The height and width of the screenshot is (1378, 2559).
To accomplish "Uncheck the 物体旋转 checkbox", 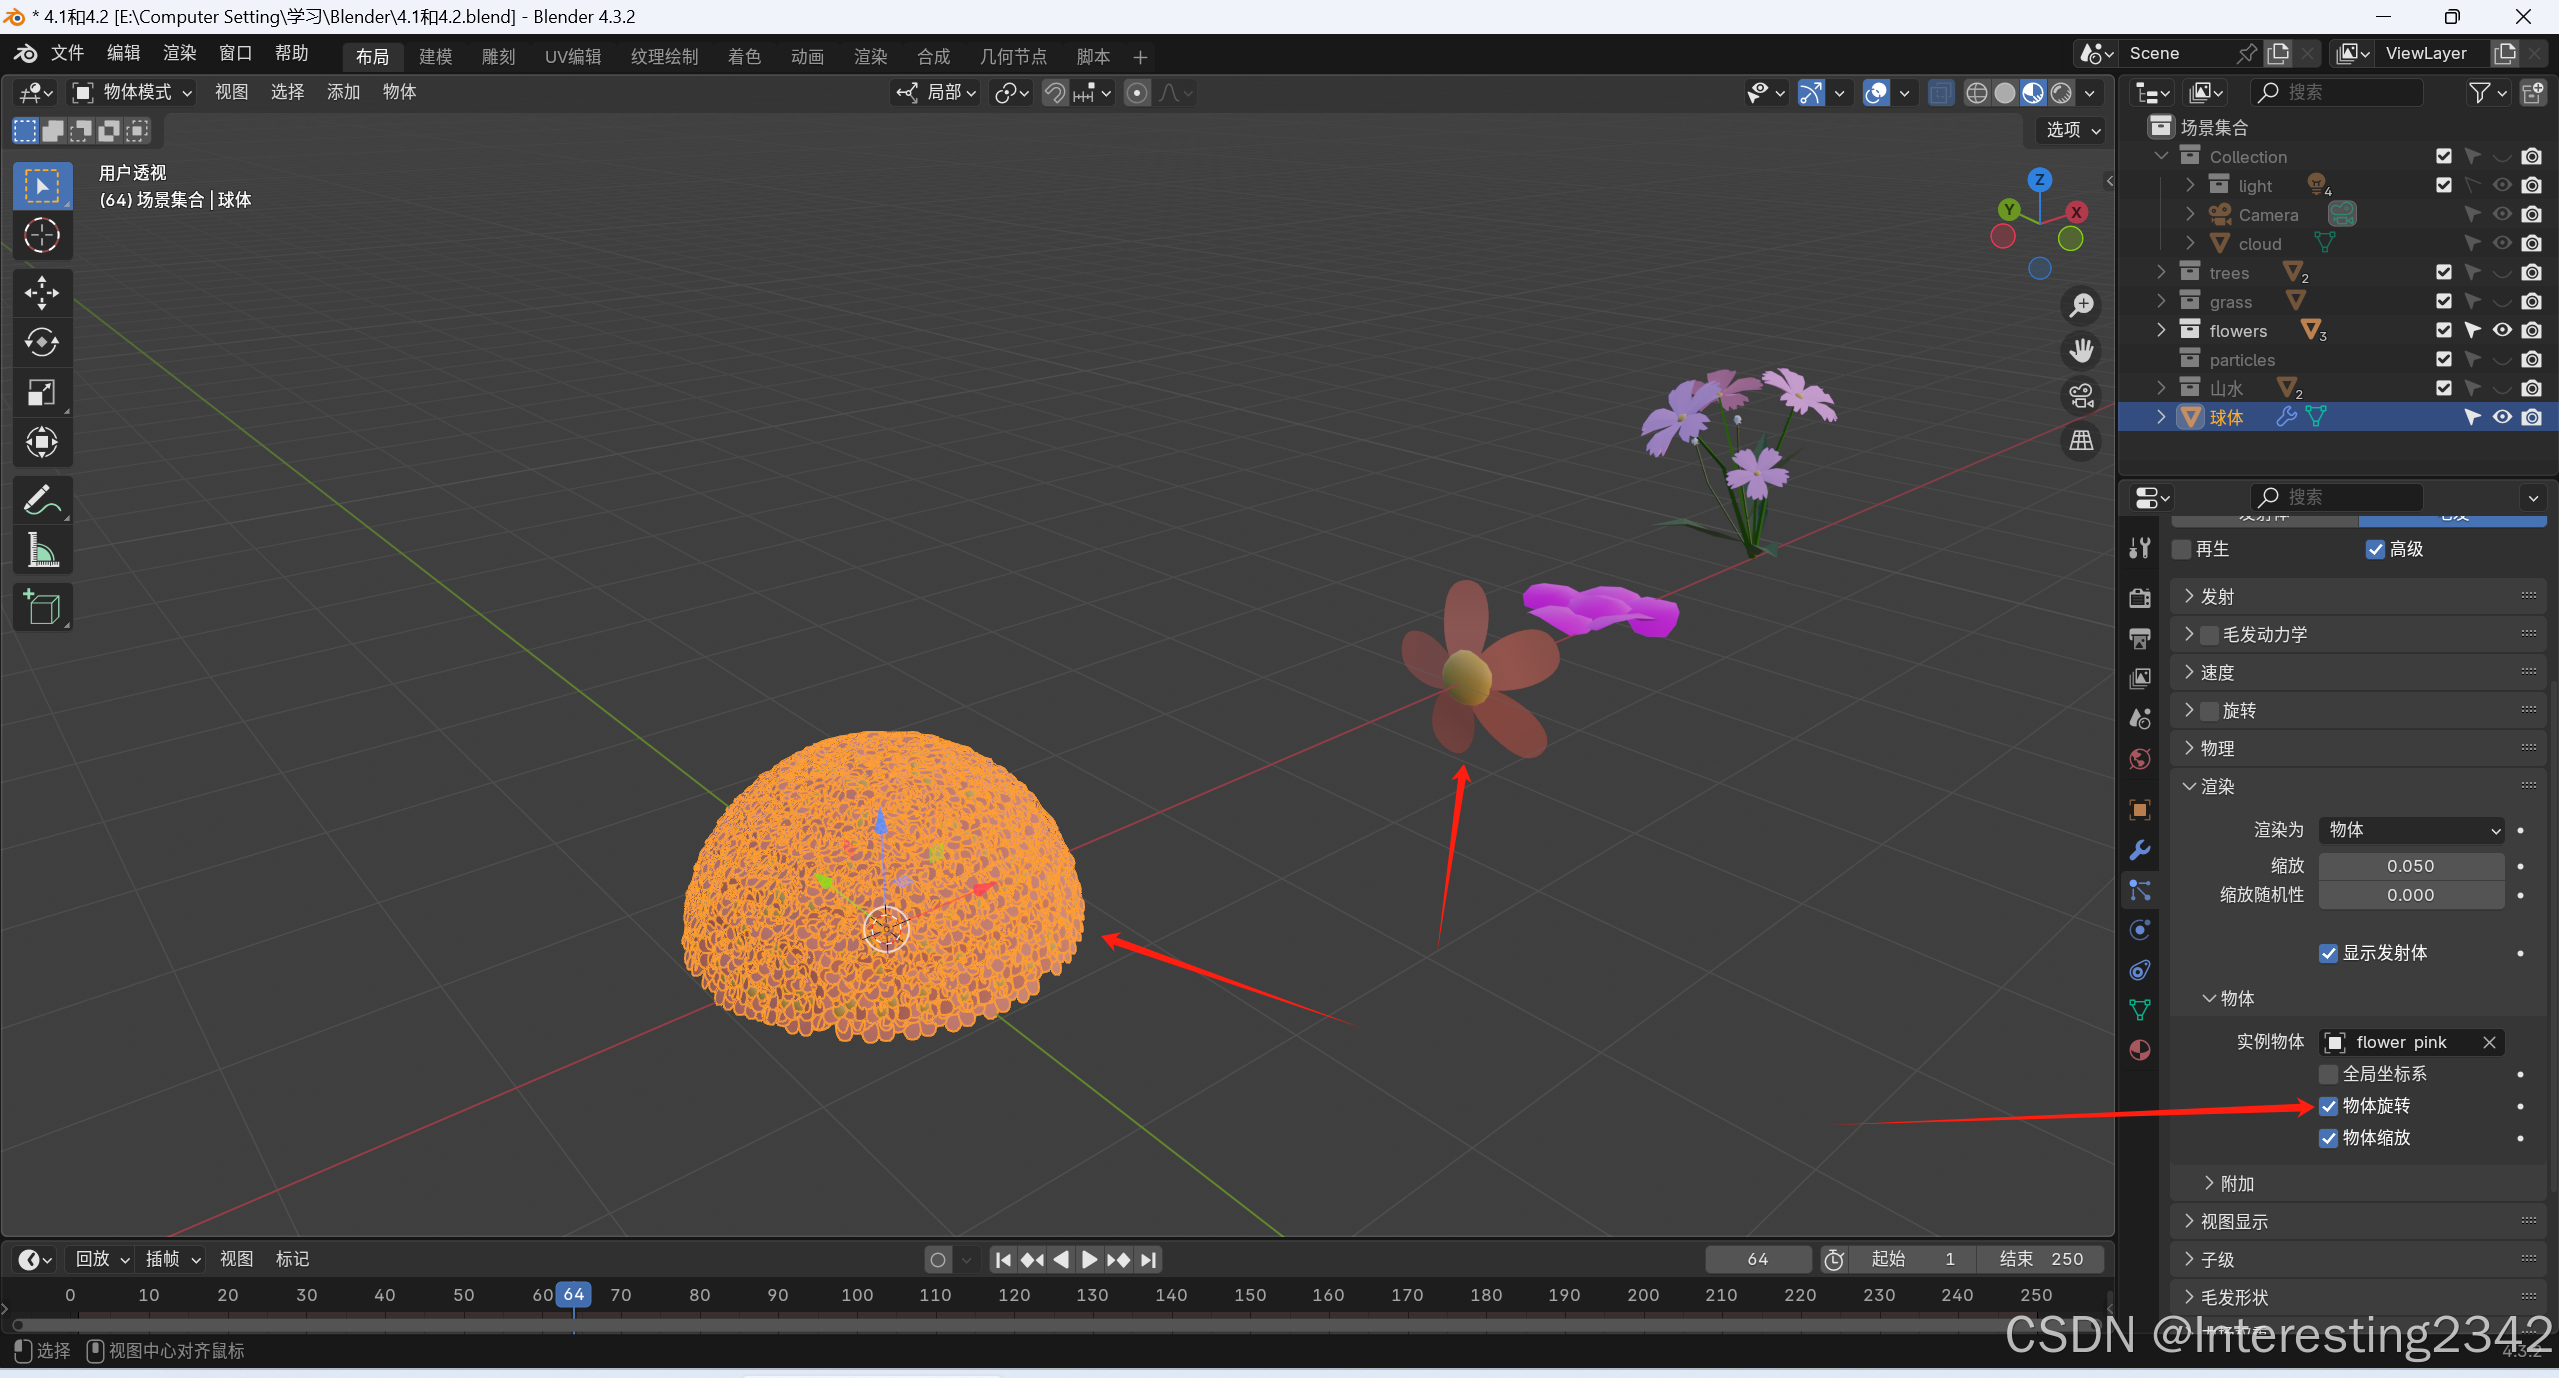I will coord(2329,1106).
